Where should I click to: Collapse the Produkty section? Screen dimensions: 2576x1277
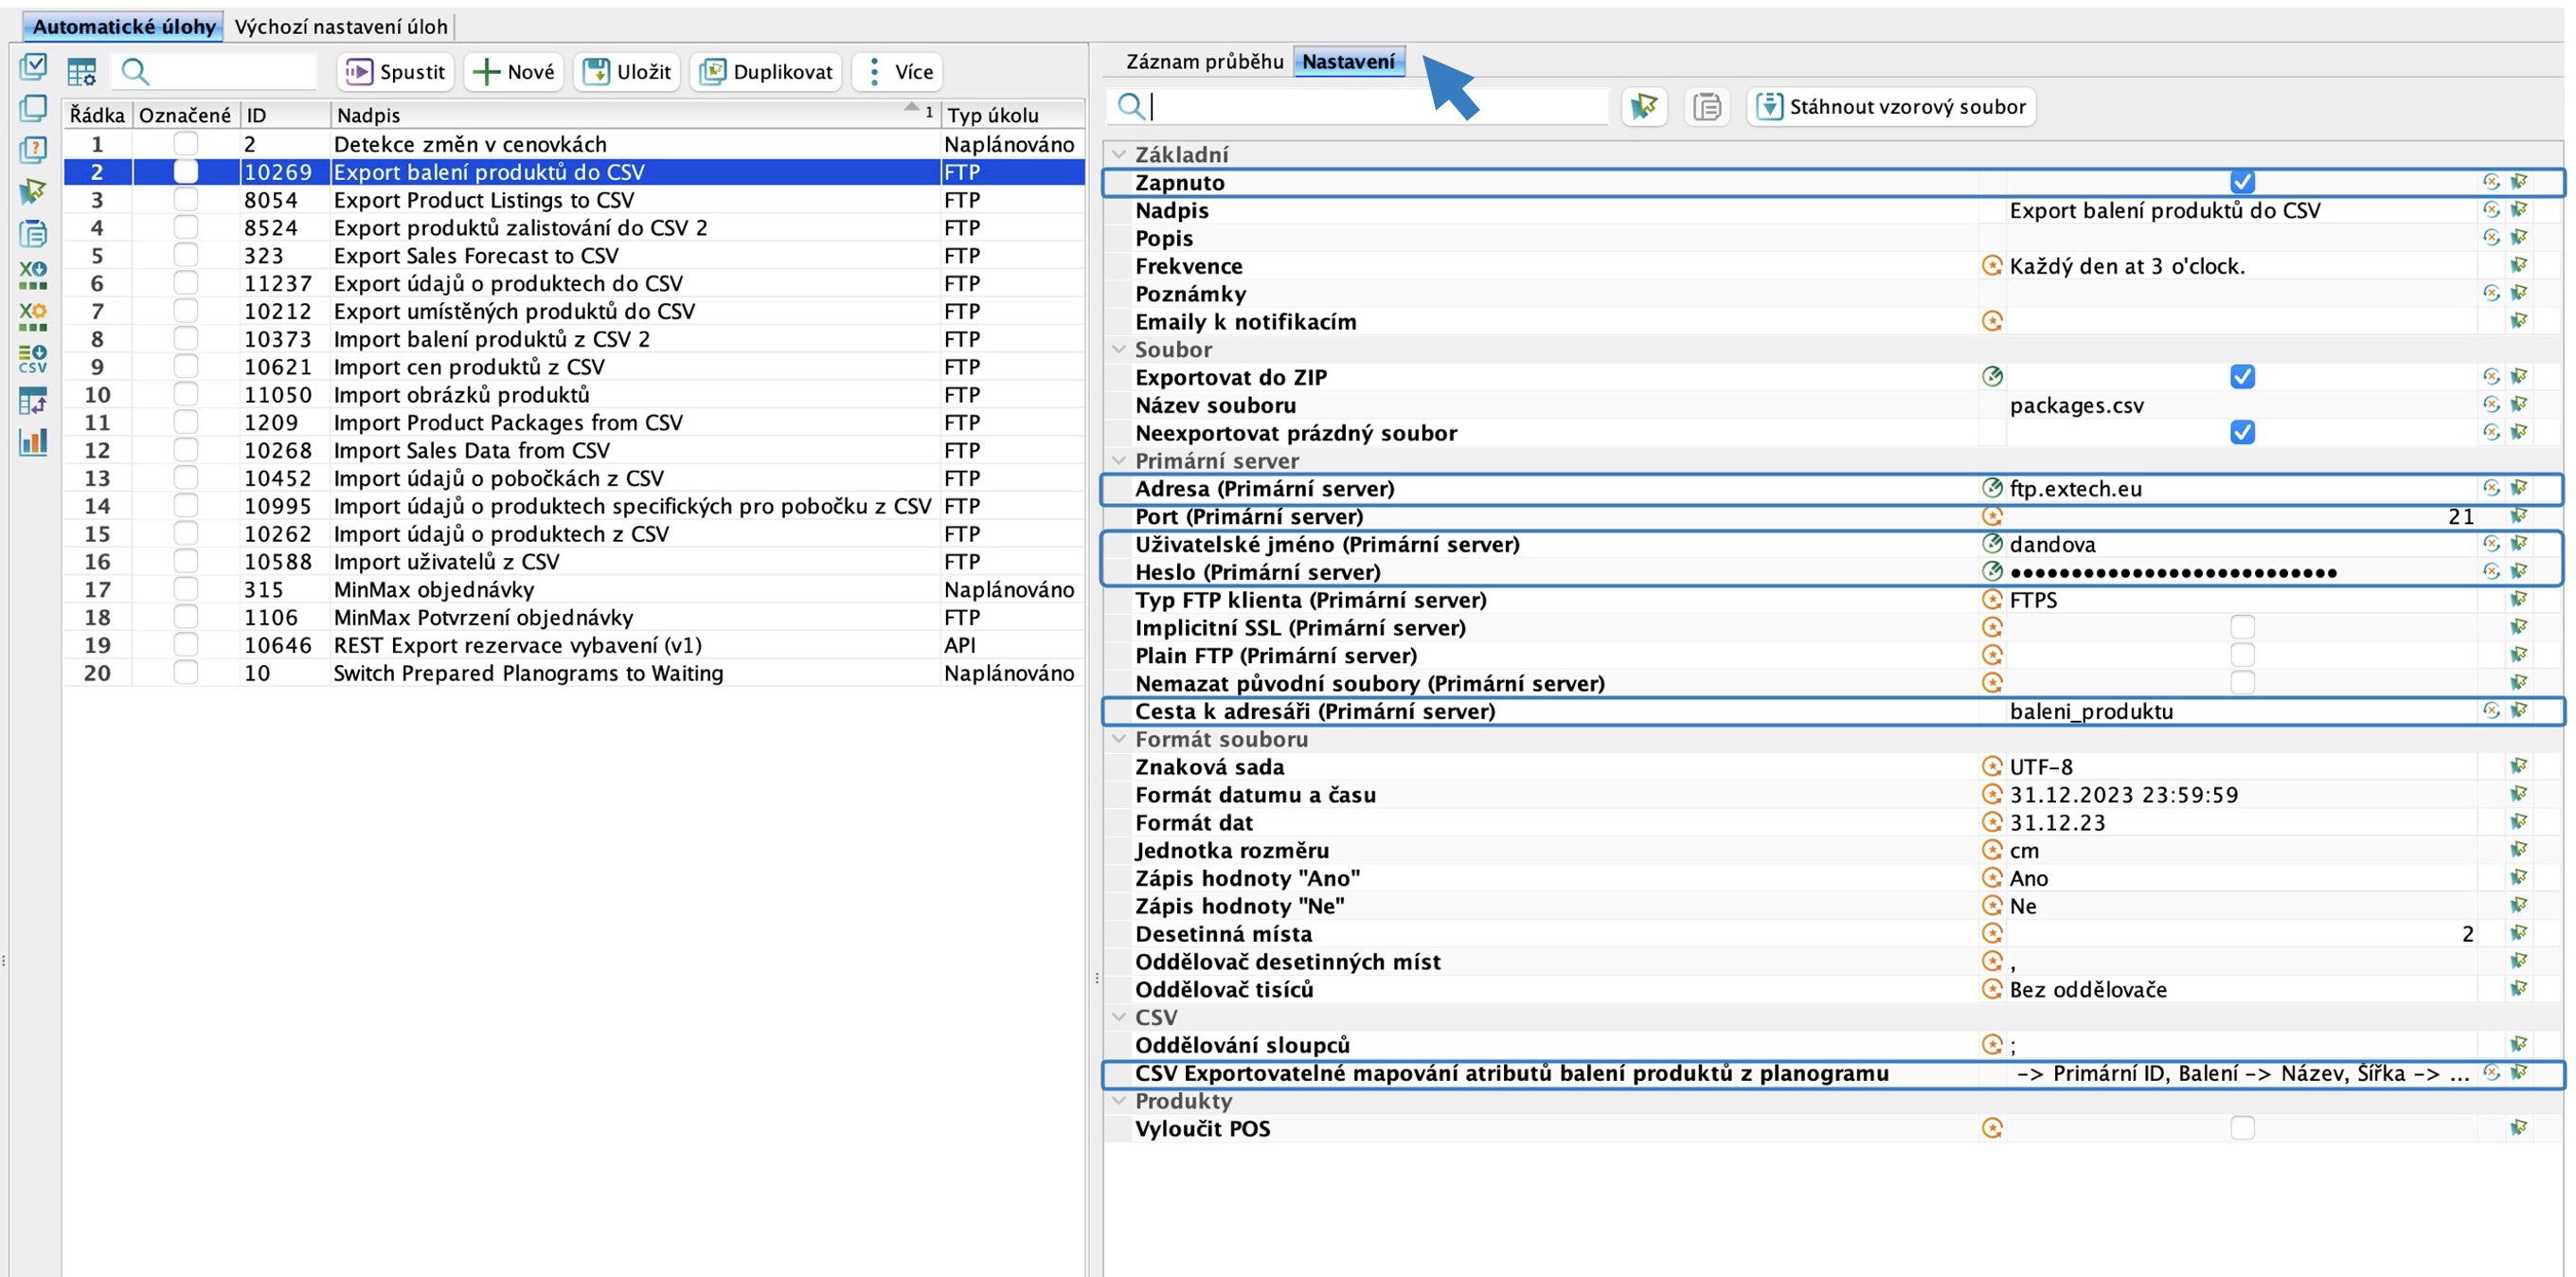tap(1119, 1100)
